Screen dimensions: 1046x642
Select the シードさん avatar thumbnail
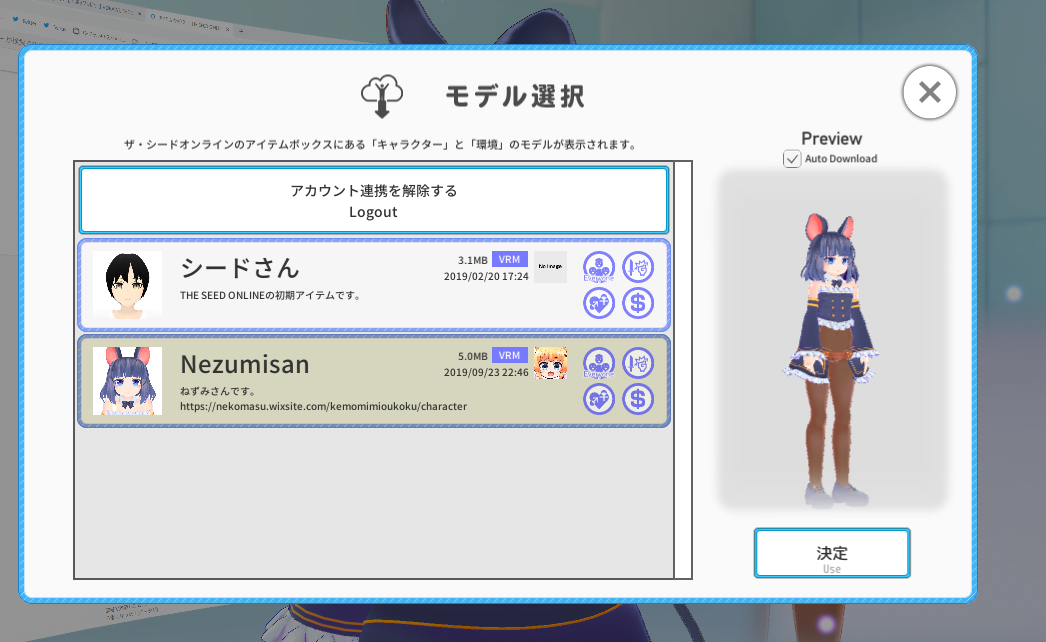point(127,285)
